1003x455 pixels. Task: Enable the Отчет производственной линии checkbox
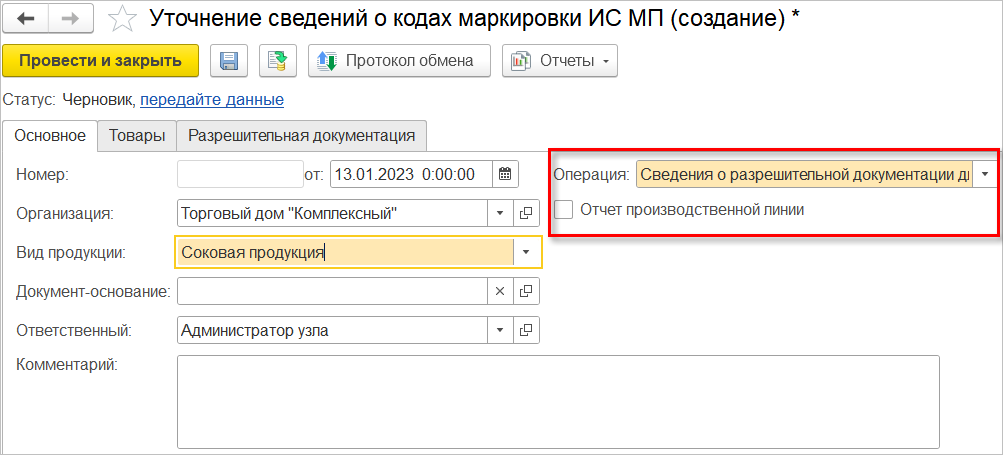(x=565, y=210)
